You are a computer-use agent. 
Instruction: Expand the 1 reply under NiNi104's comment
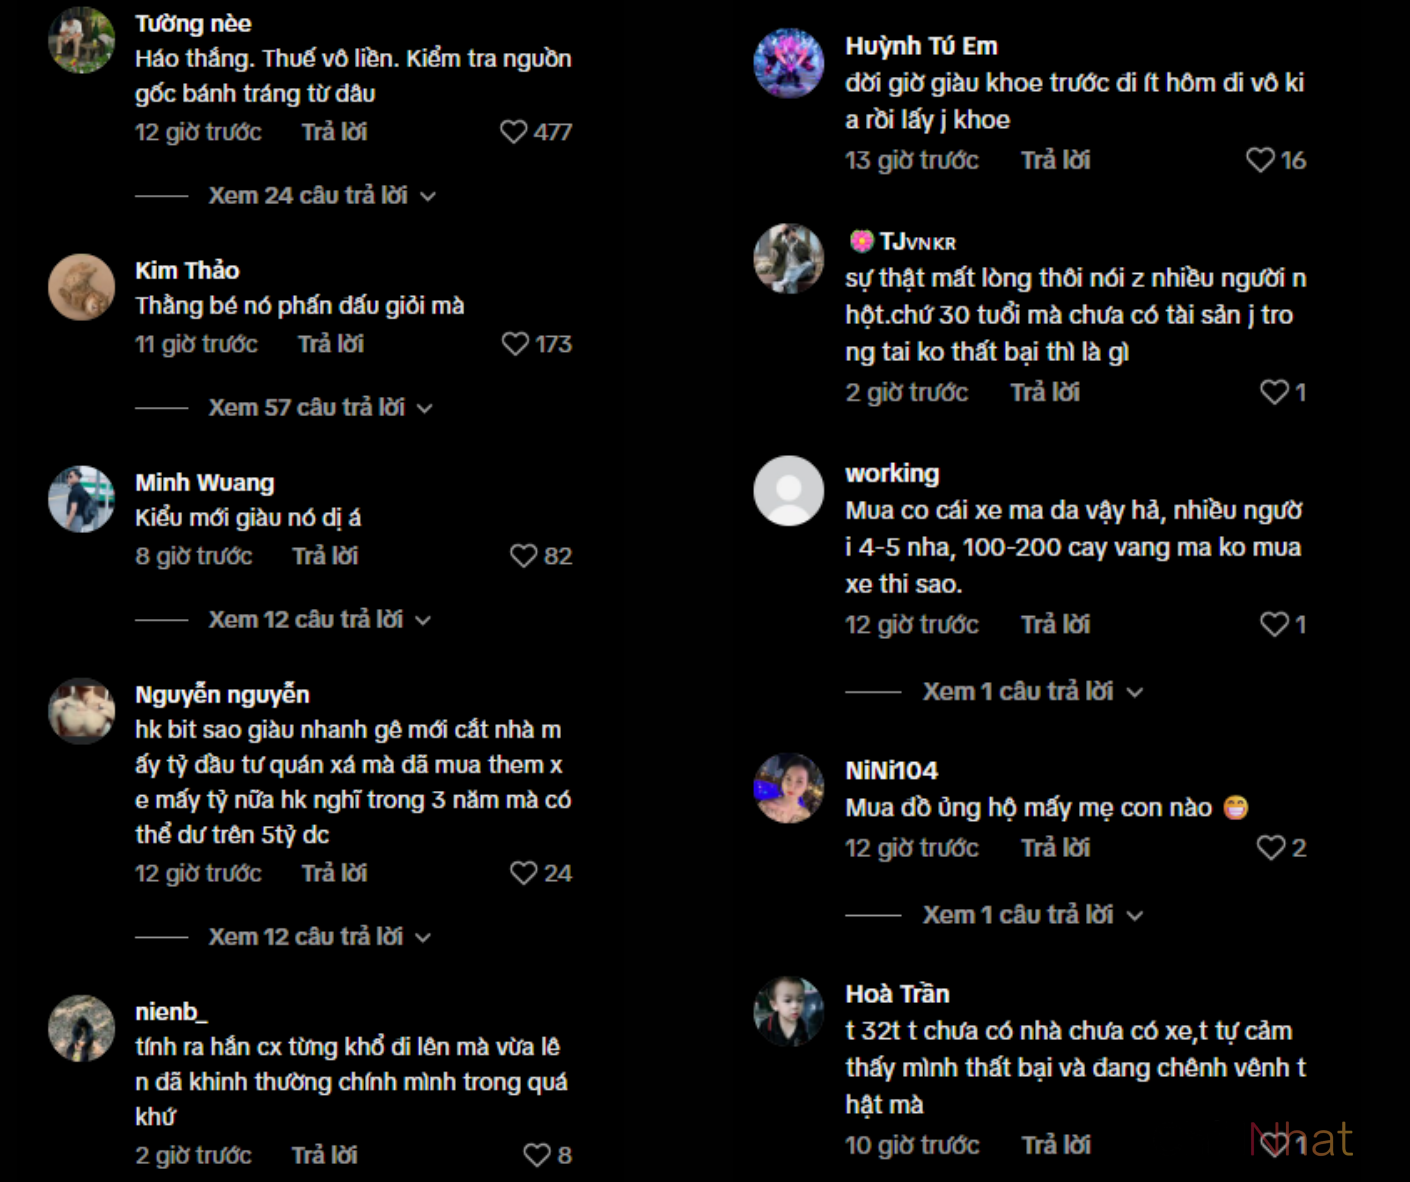point(1031,915)
